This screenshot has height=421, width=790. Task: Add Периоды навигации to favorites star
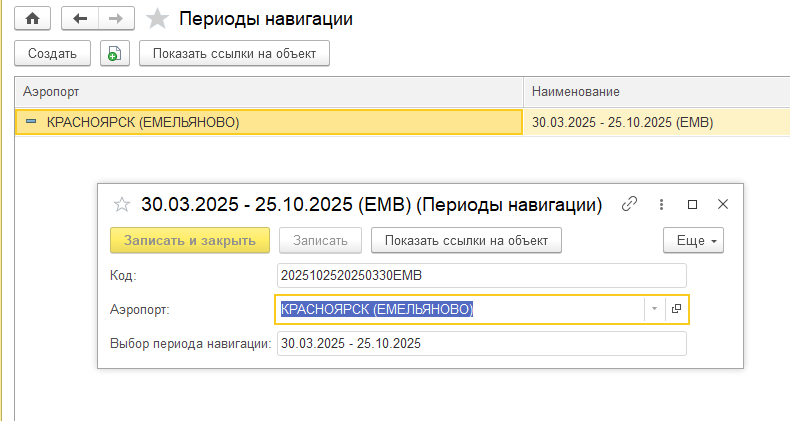157,19
